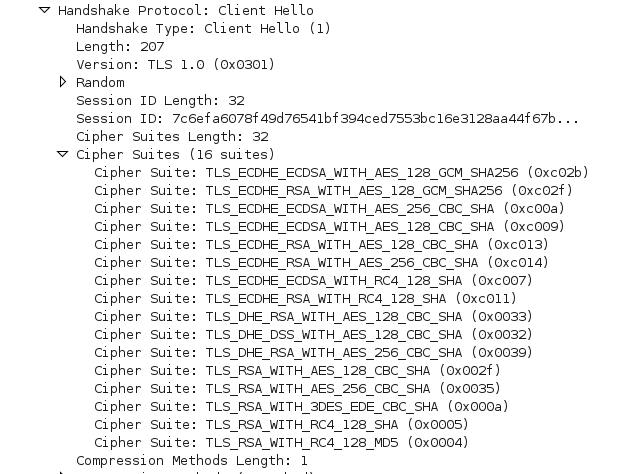The height and width of the screenshot is (474, 639).
Task: Collapse the Cipher Suites (16 suites) list
Action: coord(62,154)
